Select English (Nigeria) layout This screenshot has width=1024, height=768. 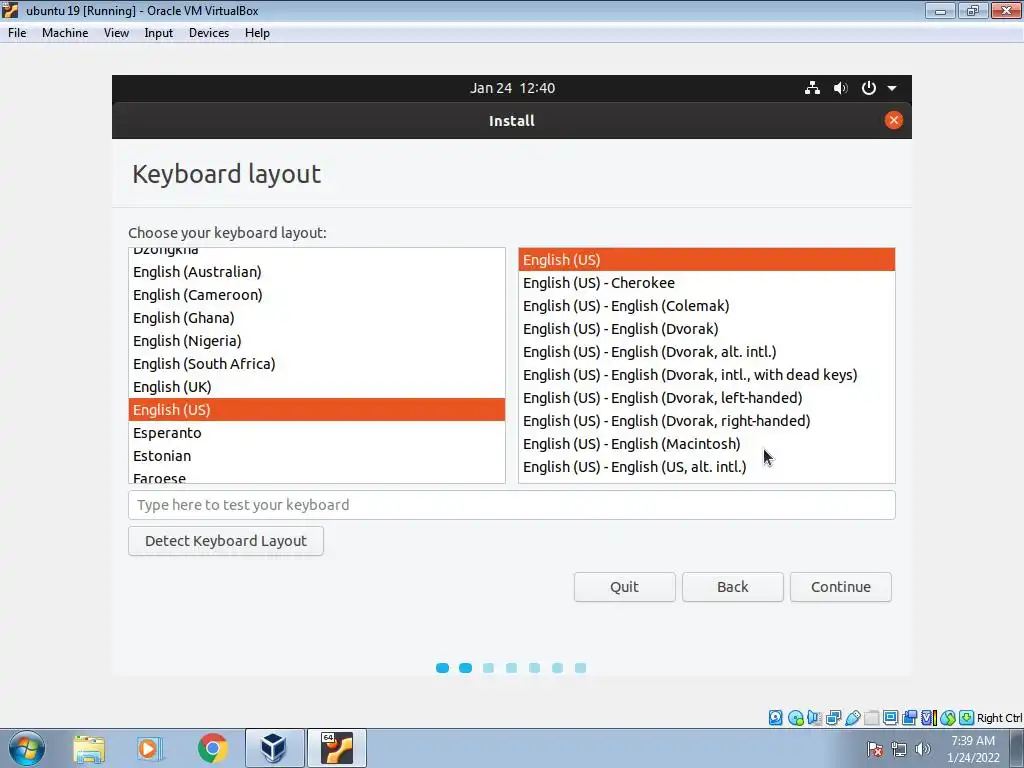[317, 341]
